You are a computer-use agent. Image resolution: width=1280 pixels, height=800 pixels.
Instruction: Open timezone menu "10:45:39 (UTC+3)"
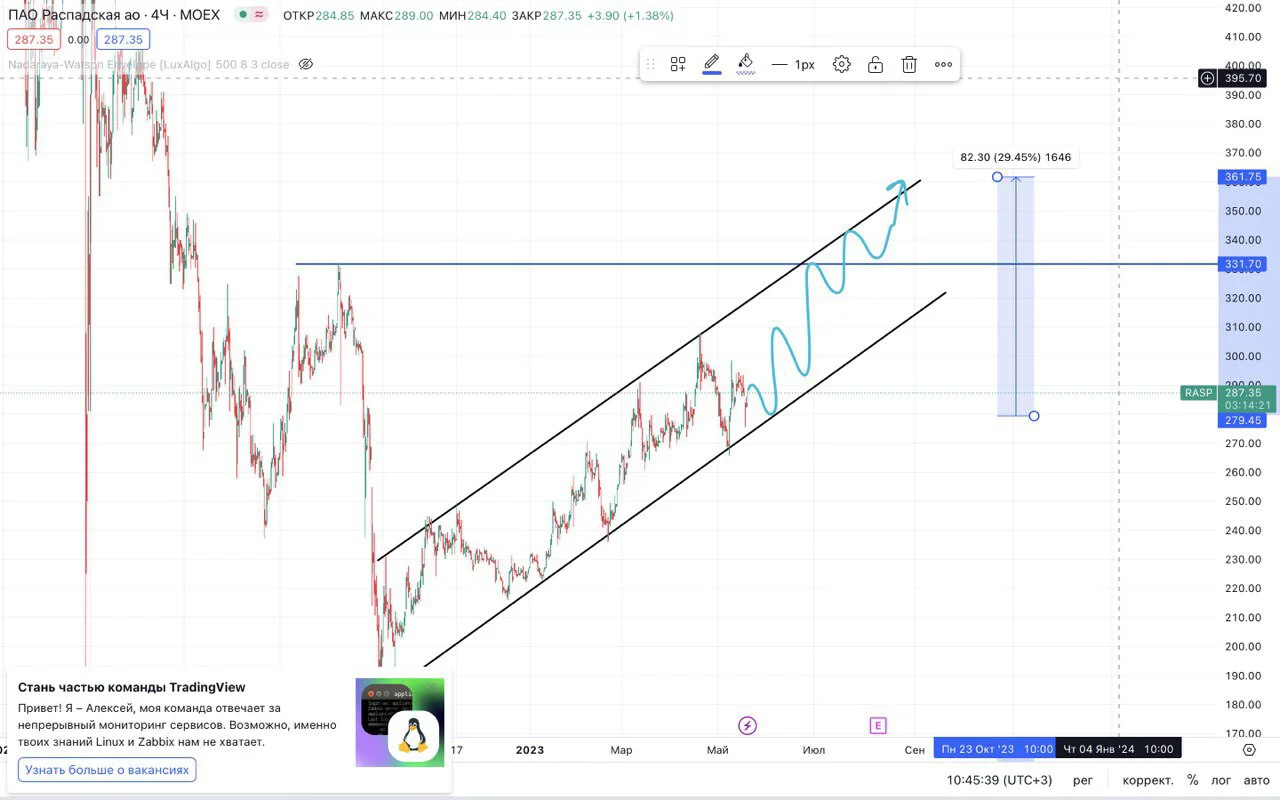coord(1000,779)
